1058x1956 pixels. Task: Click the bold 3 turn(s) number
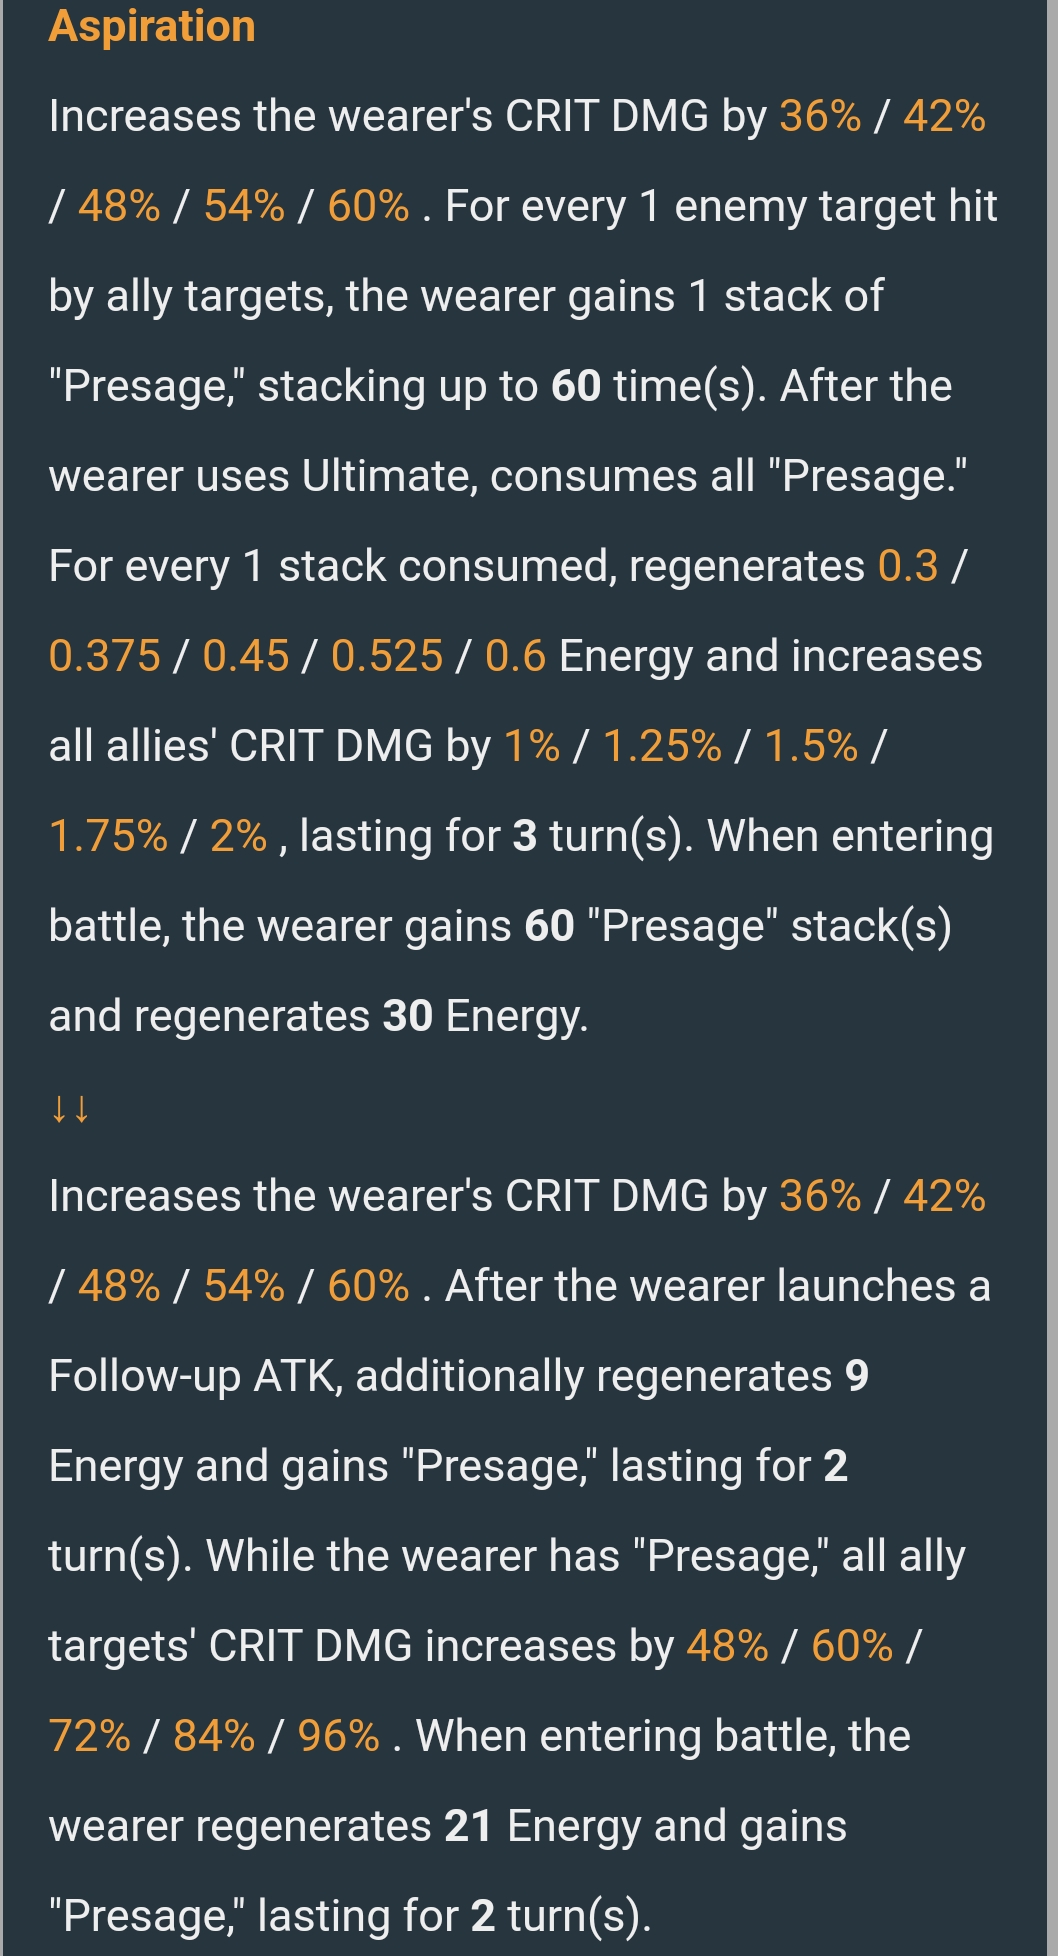tap(525, 836)
